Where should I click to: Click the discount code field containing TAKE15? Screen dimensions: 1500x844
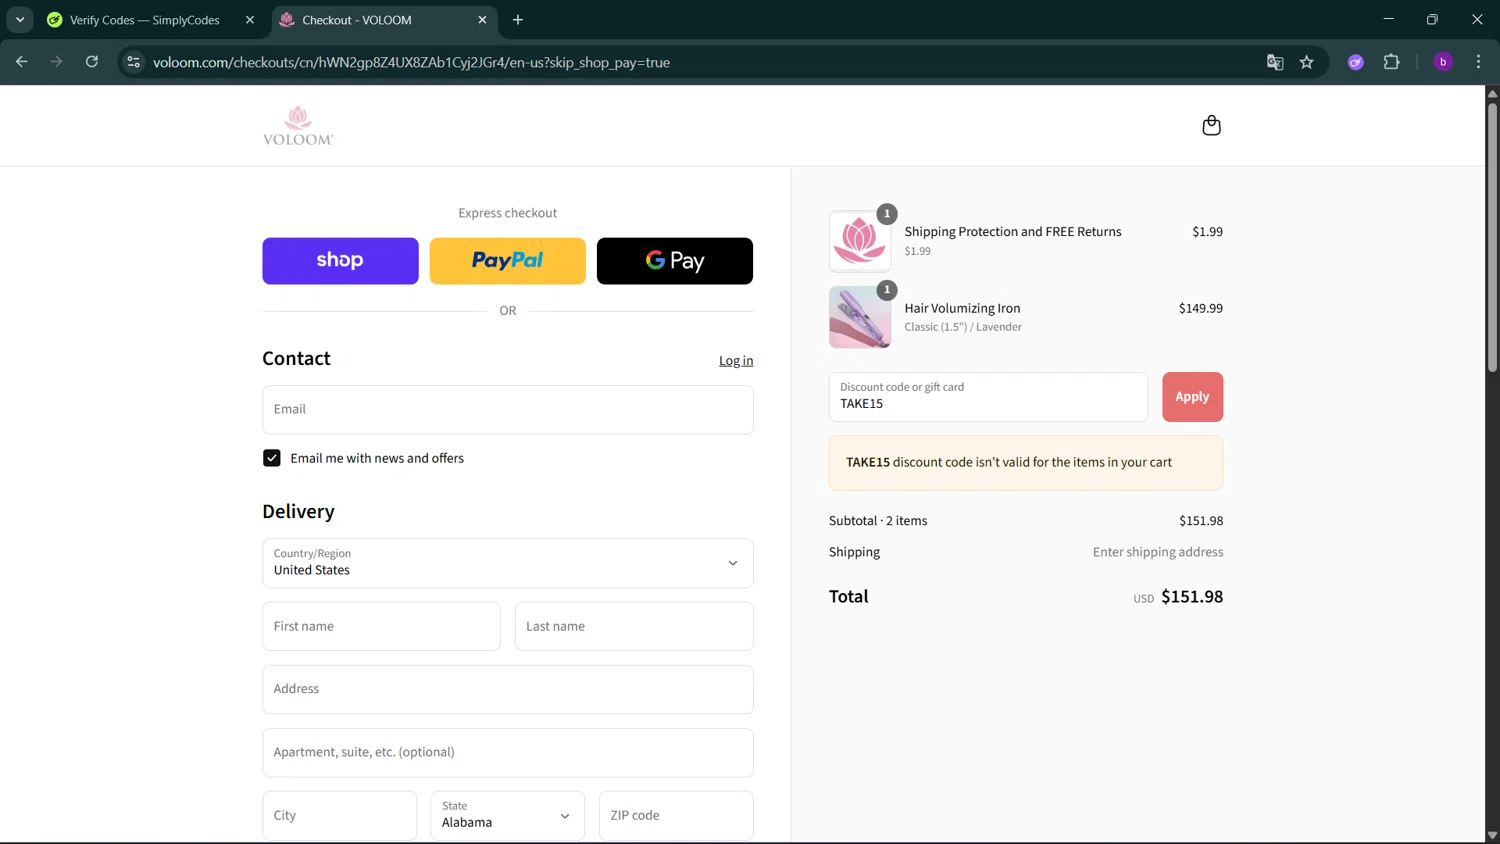[988, 397]
